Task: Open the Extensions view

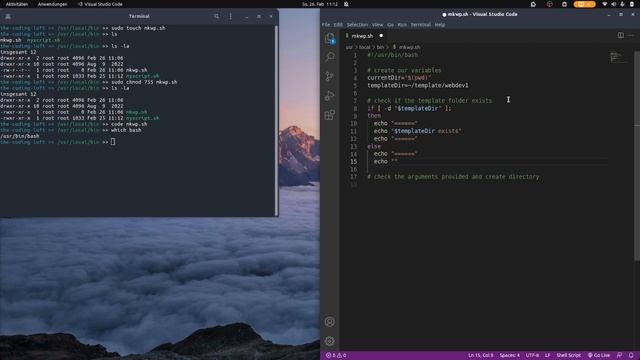Action: pos(330,115)
